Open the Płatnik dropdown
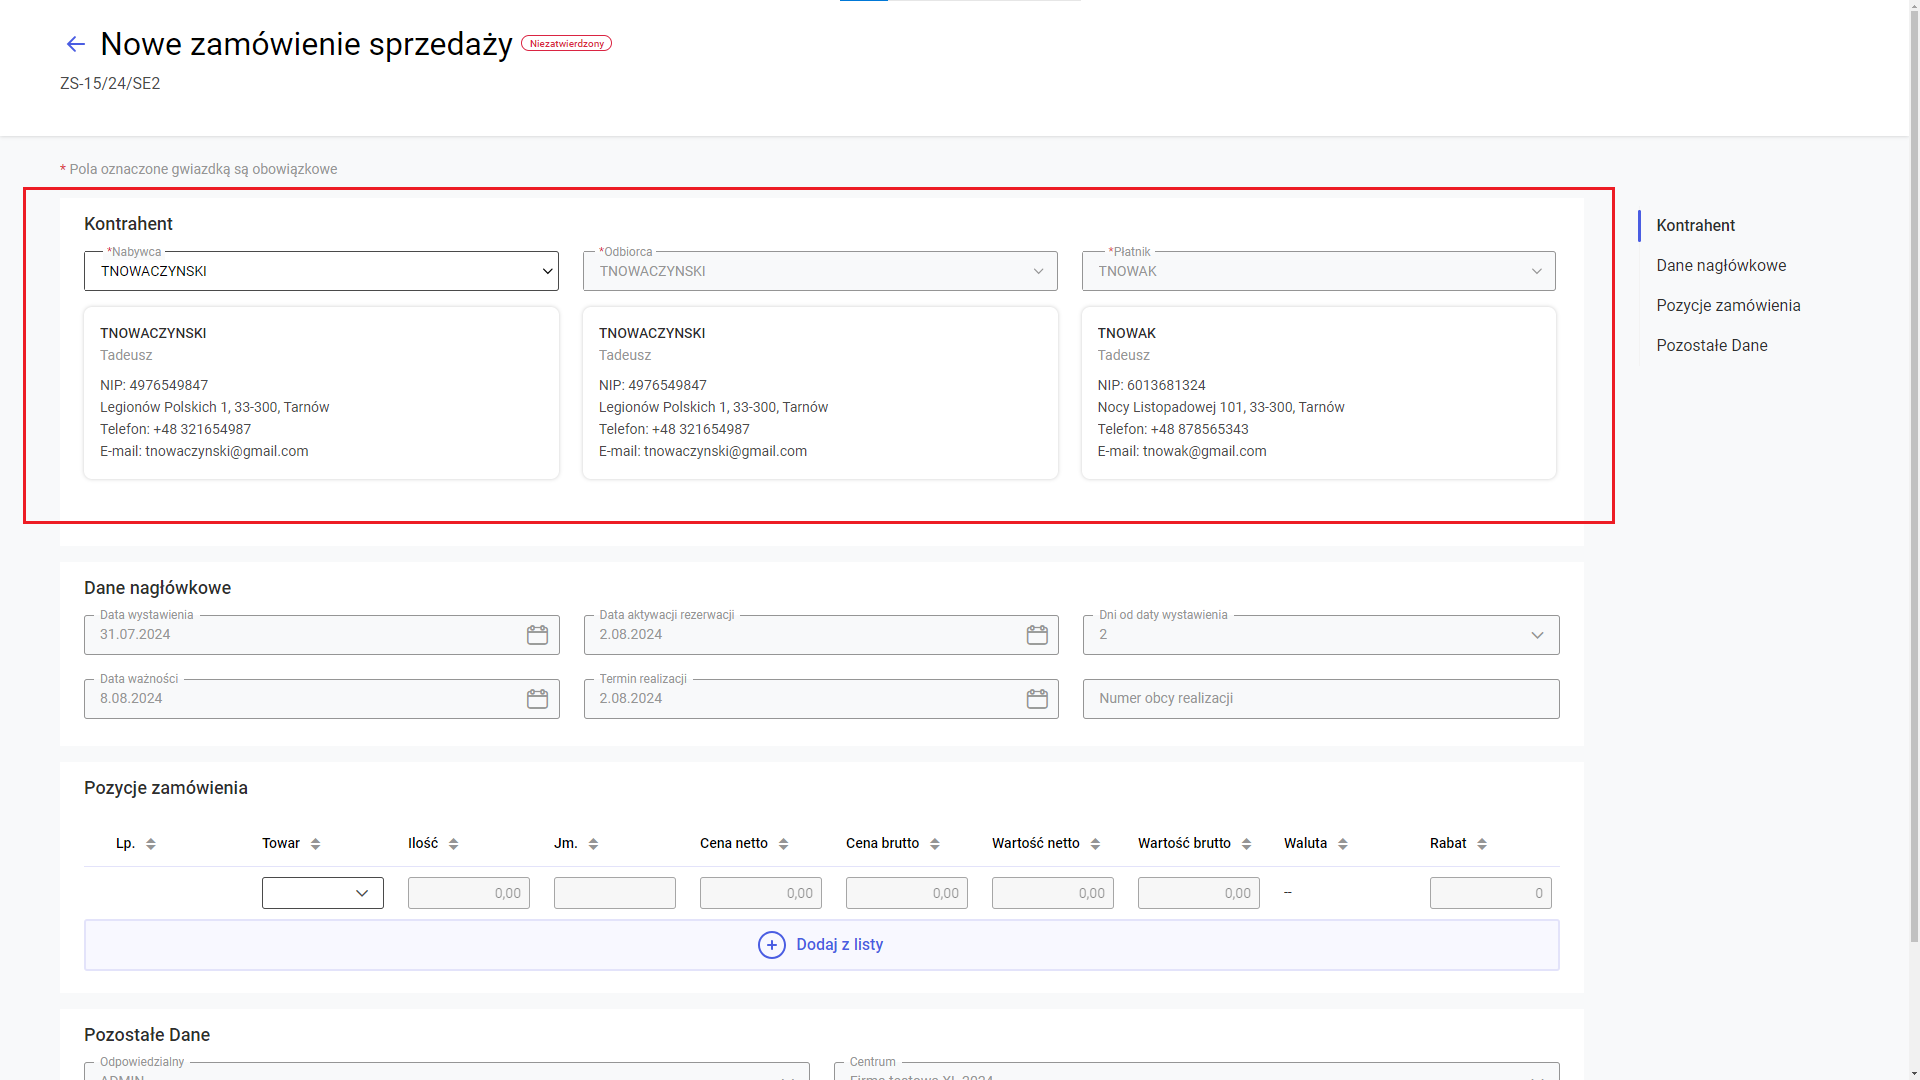The height and width of the screenshot is (1080, 1920). (x=1319, y=271)
